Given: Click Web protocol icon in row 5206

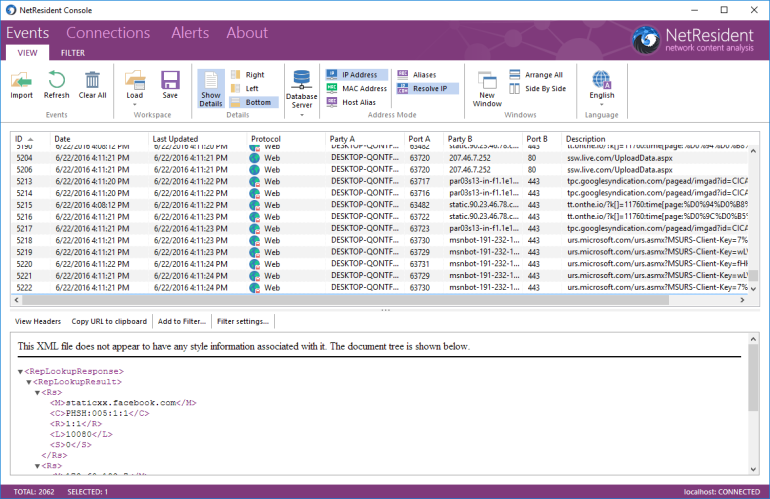Looking at the screenshot, I should click(x=254, y=170).
